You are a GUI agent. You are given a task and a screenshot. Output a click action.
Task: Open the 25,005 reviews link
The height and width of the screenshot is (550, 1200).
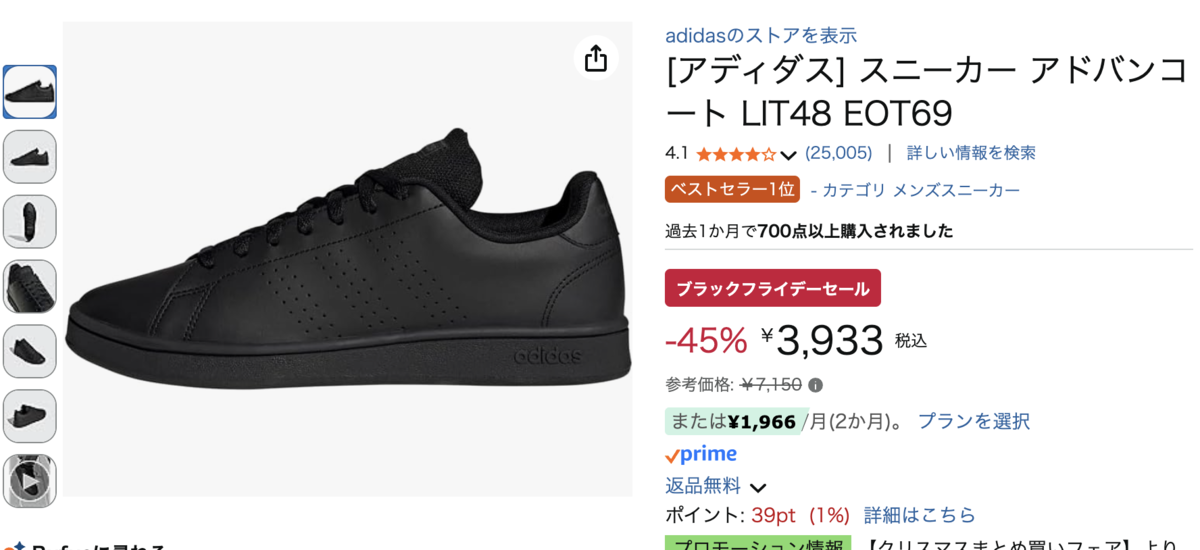(838, 153)
